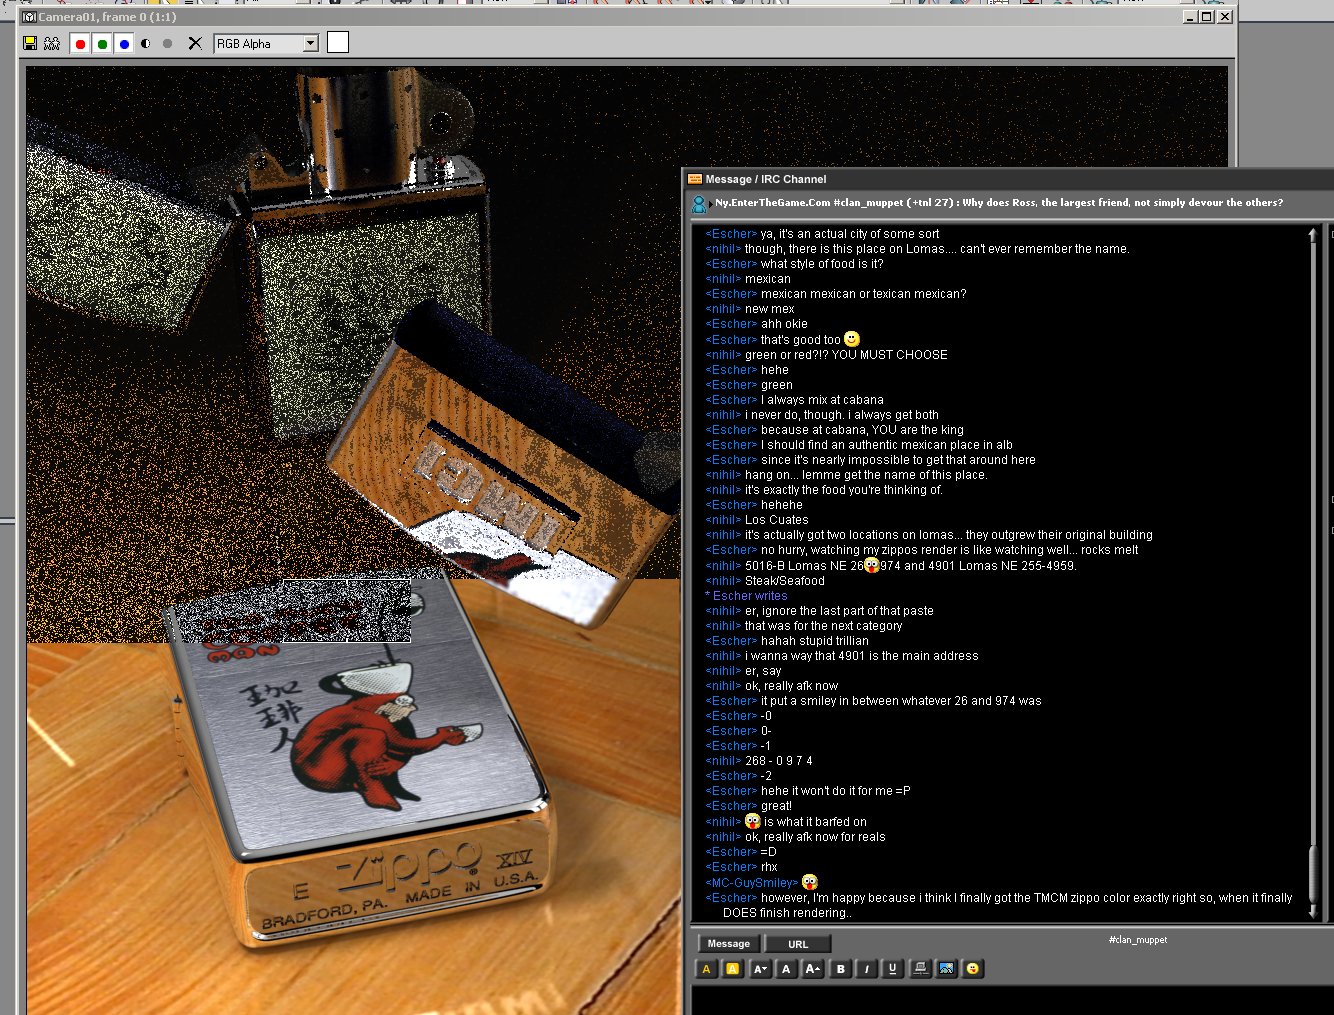Click the "* Escher writes" action line
This screenshot has width=1334, height=1015.
[746, 596]
